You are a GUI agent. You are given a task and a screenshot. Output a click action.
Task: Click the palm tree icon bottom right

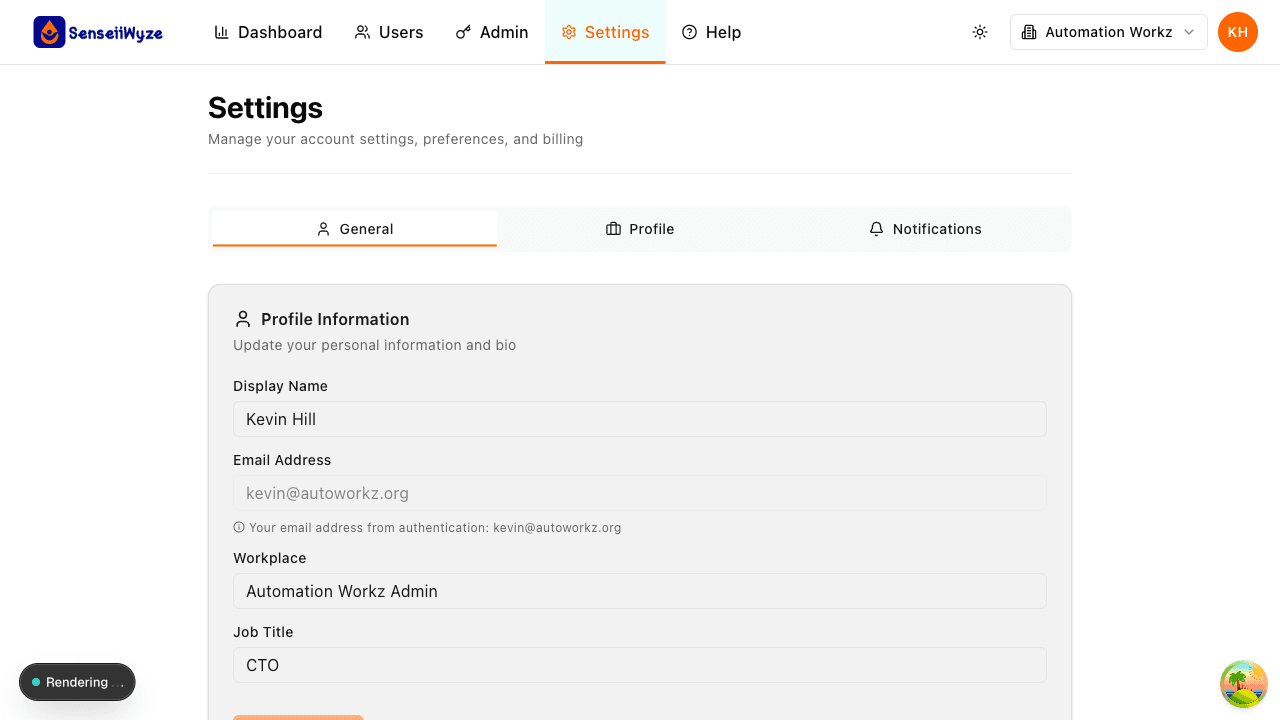tap(1243, 683)
